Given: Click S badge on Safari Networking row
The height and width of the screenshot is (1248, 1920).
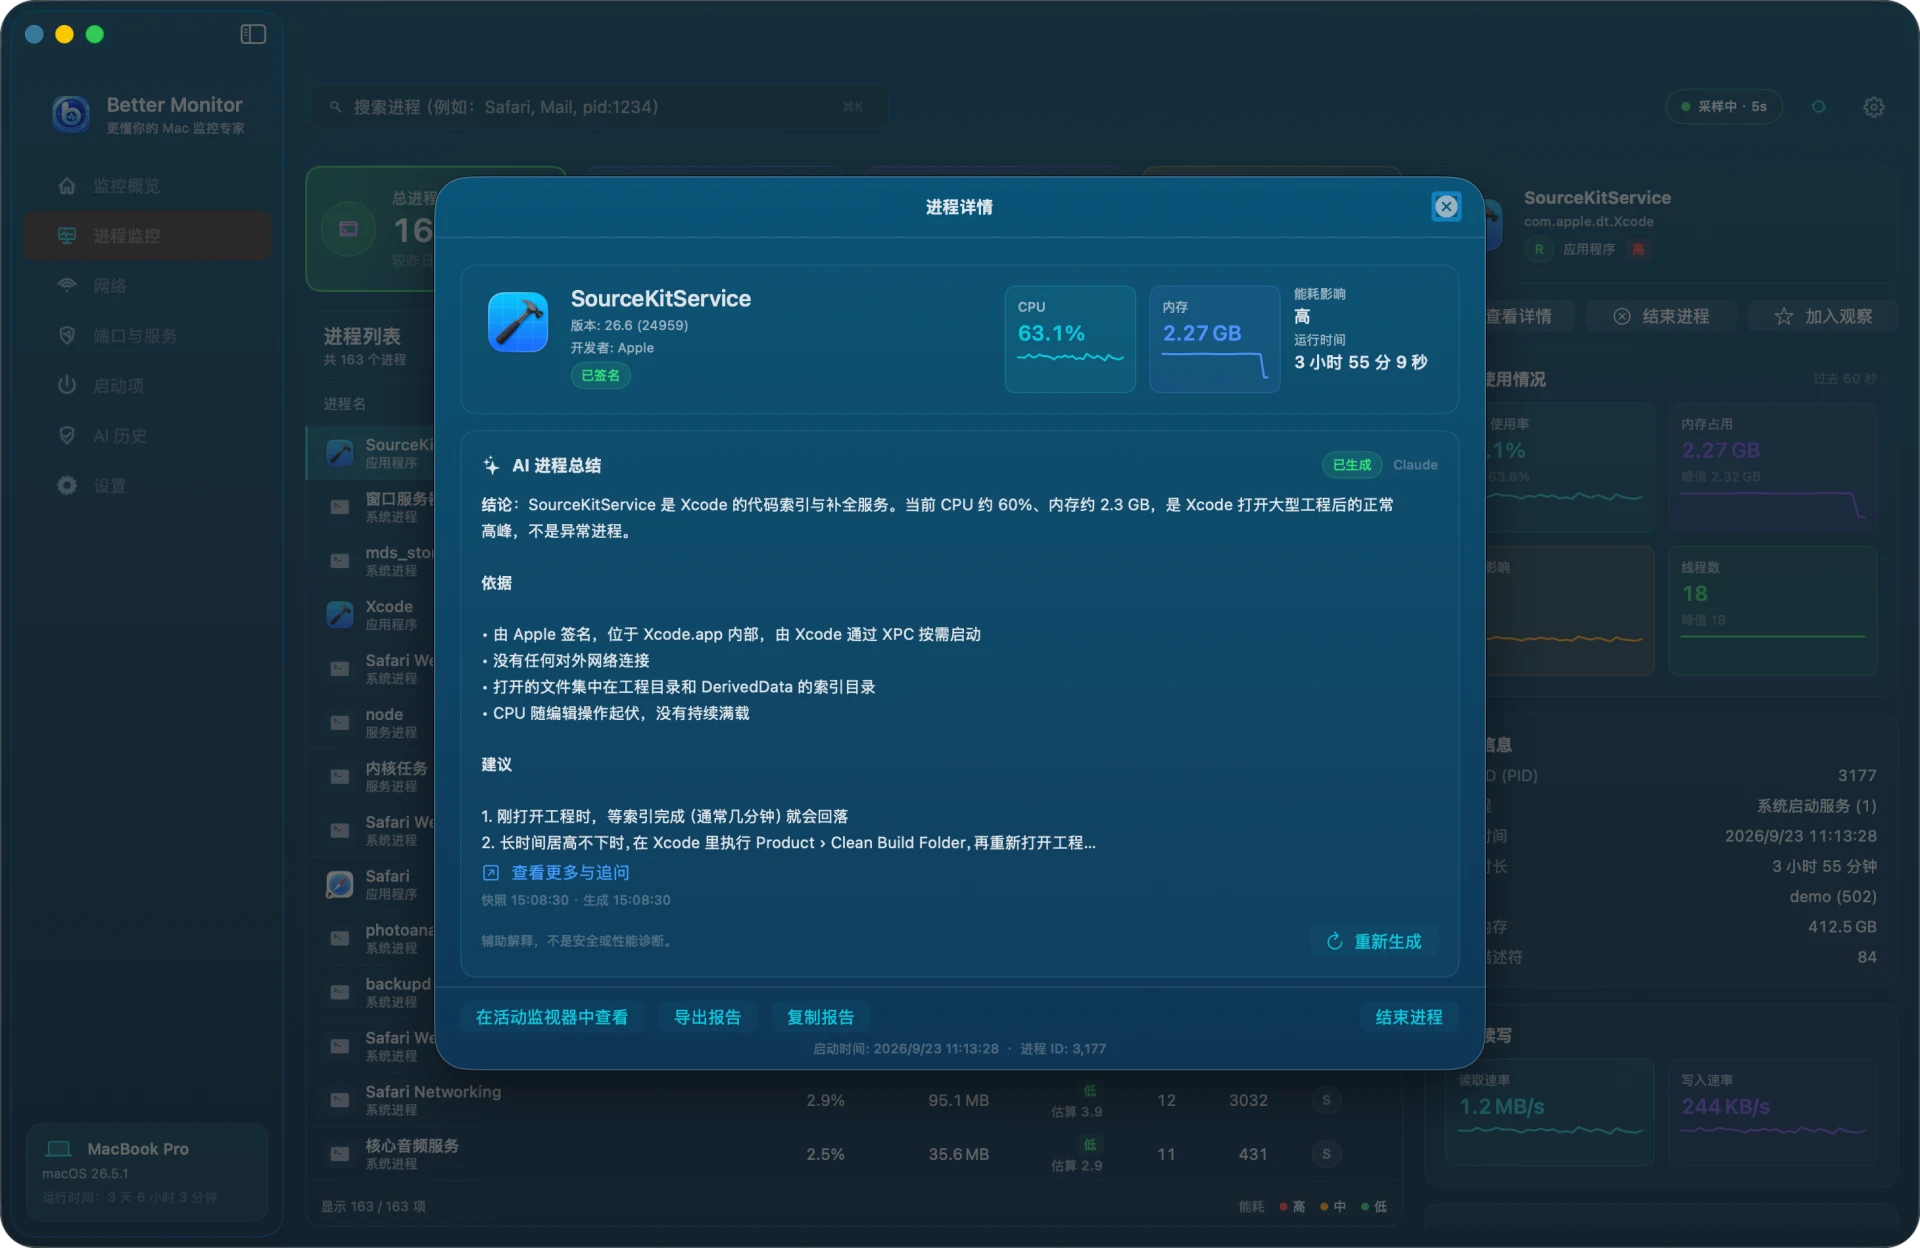Looking at the screenshot, I should point(1326,1100).
